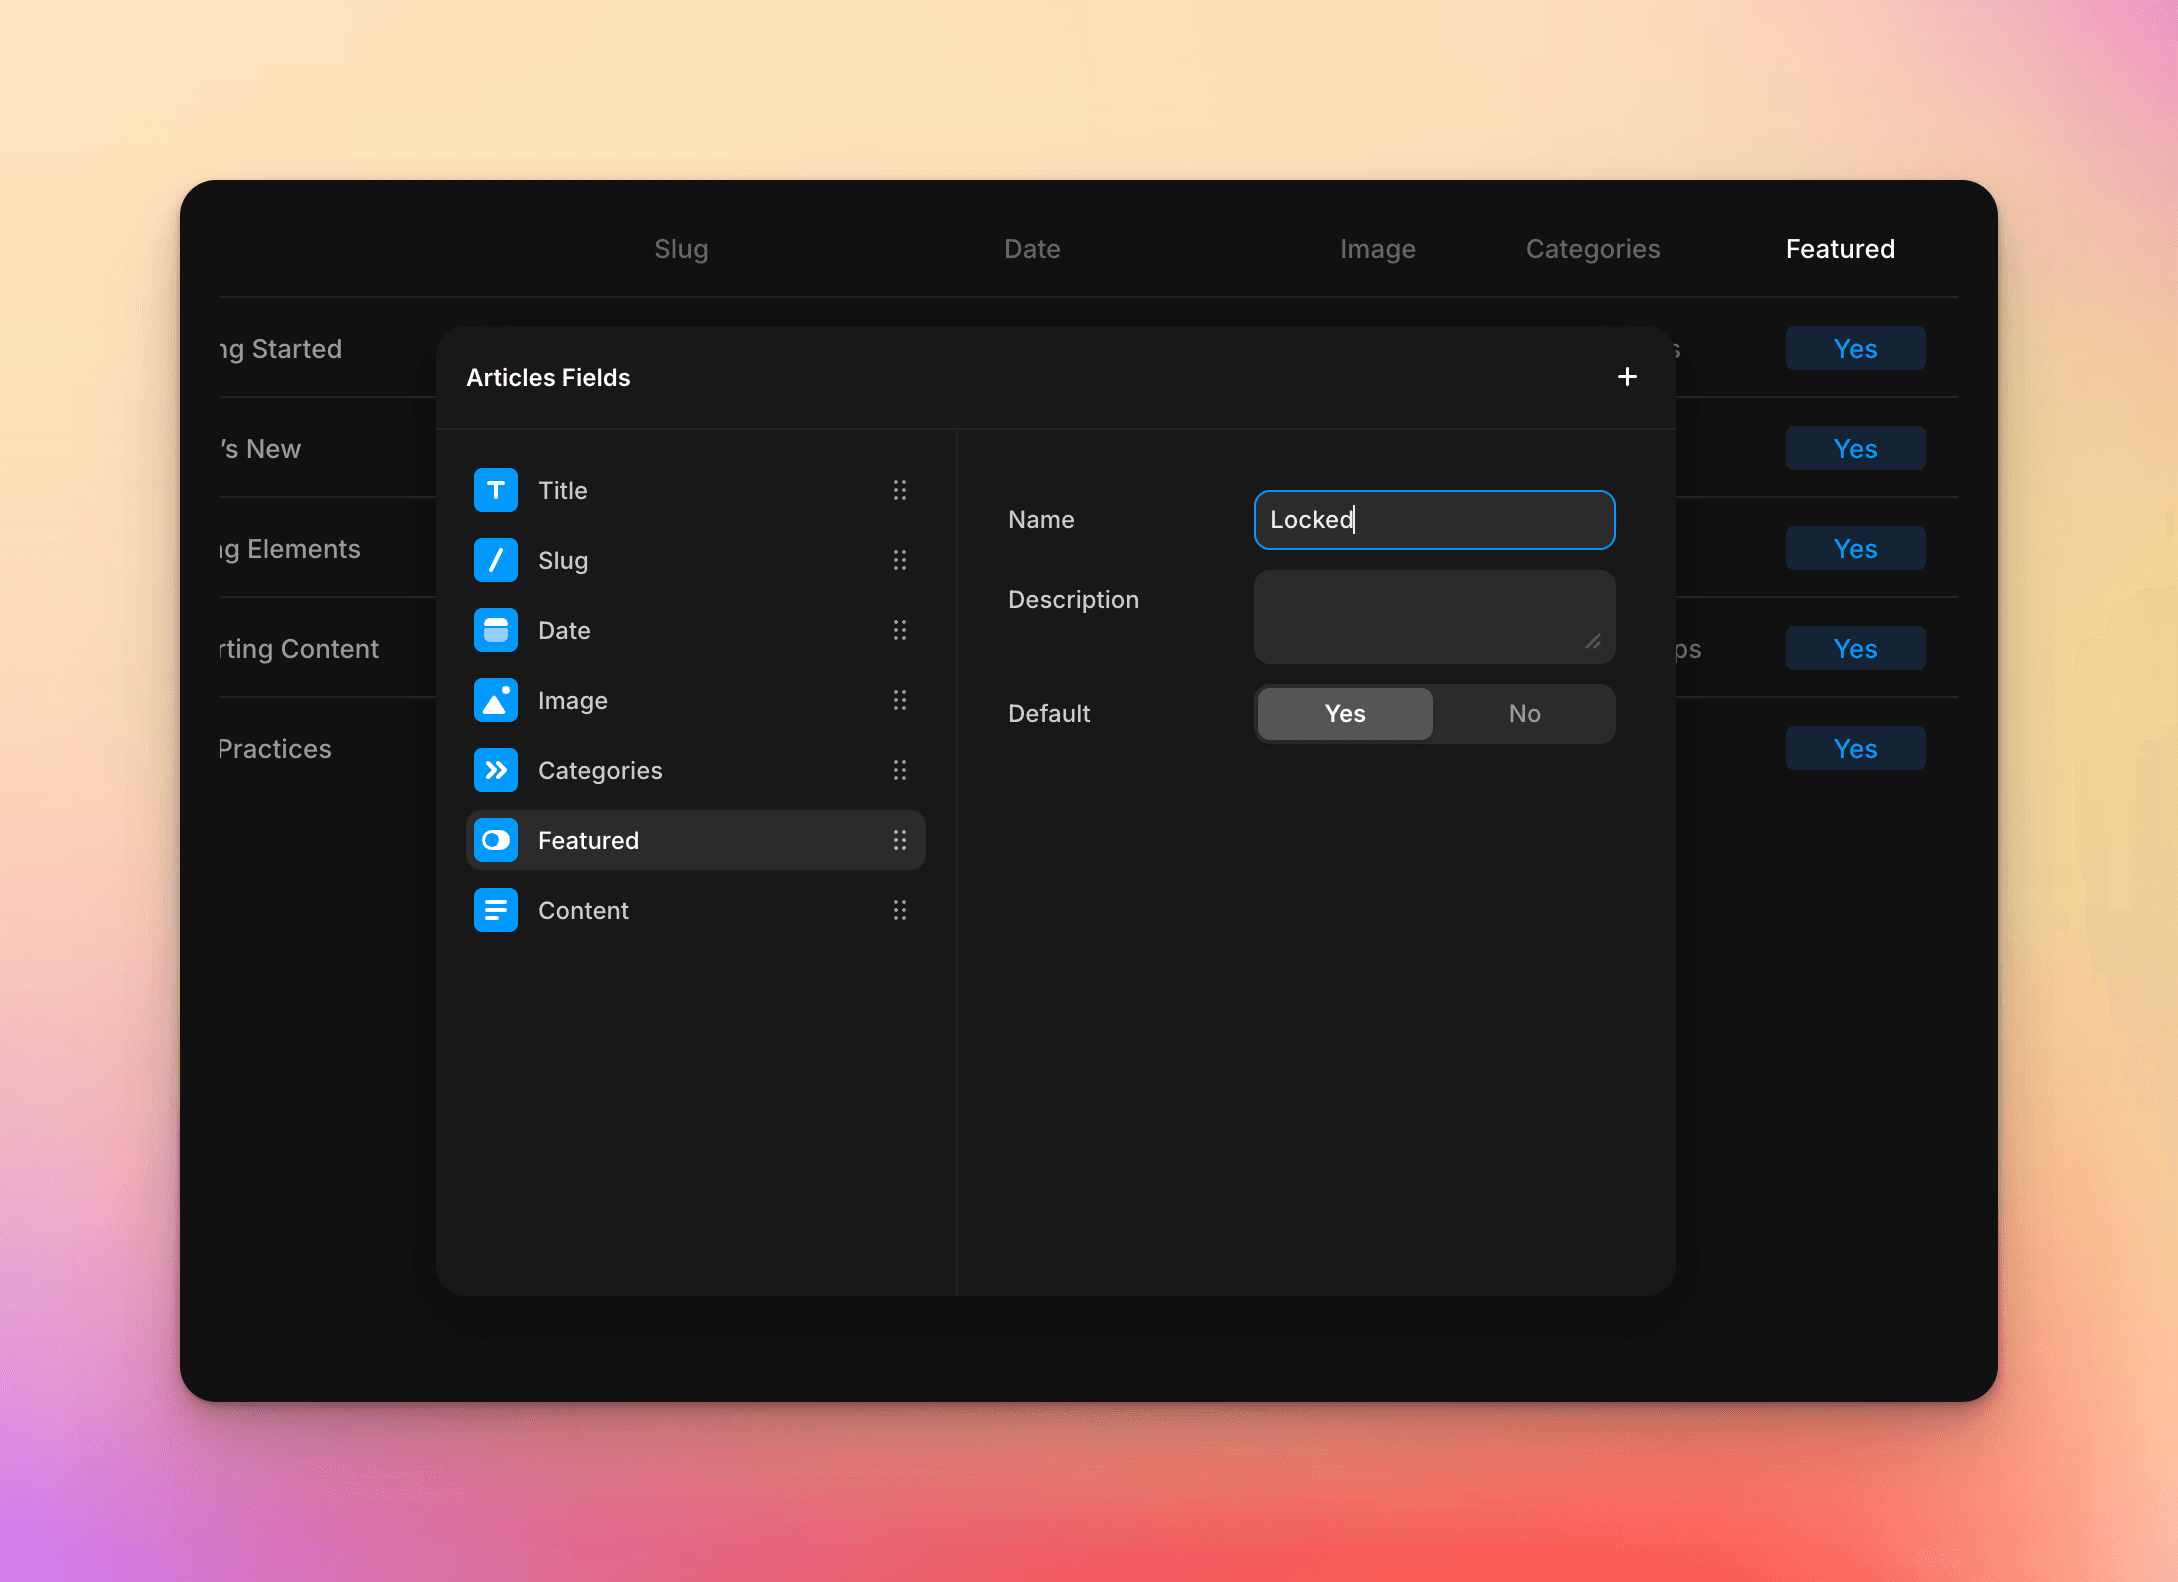Click the Title field's T icon
This screenshot has width=2178, height=1582.
(496, 490)
